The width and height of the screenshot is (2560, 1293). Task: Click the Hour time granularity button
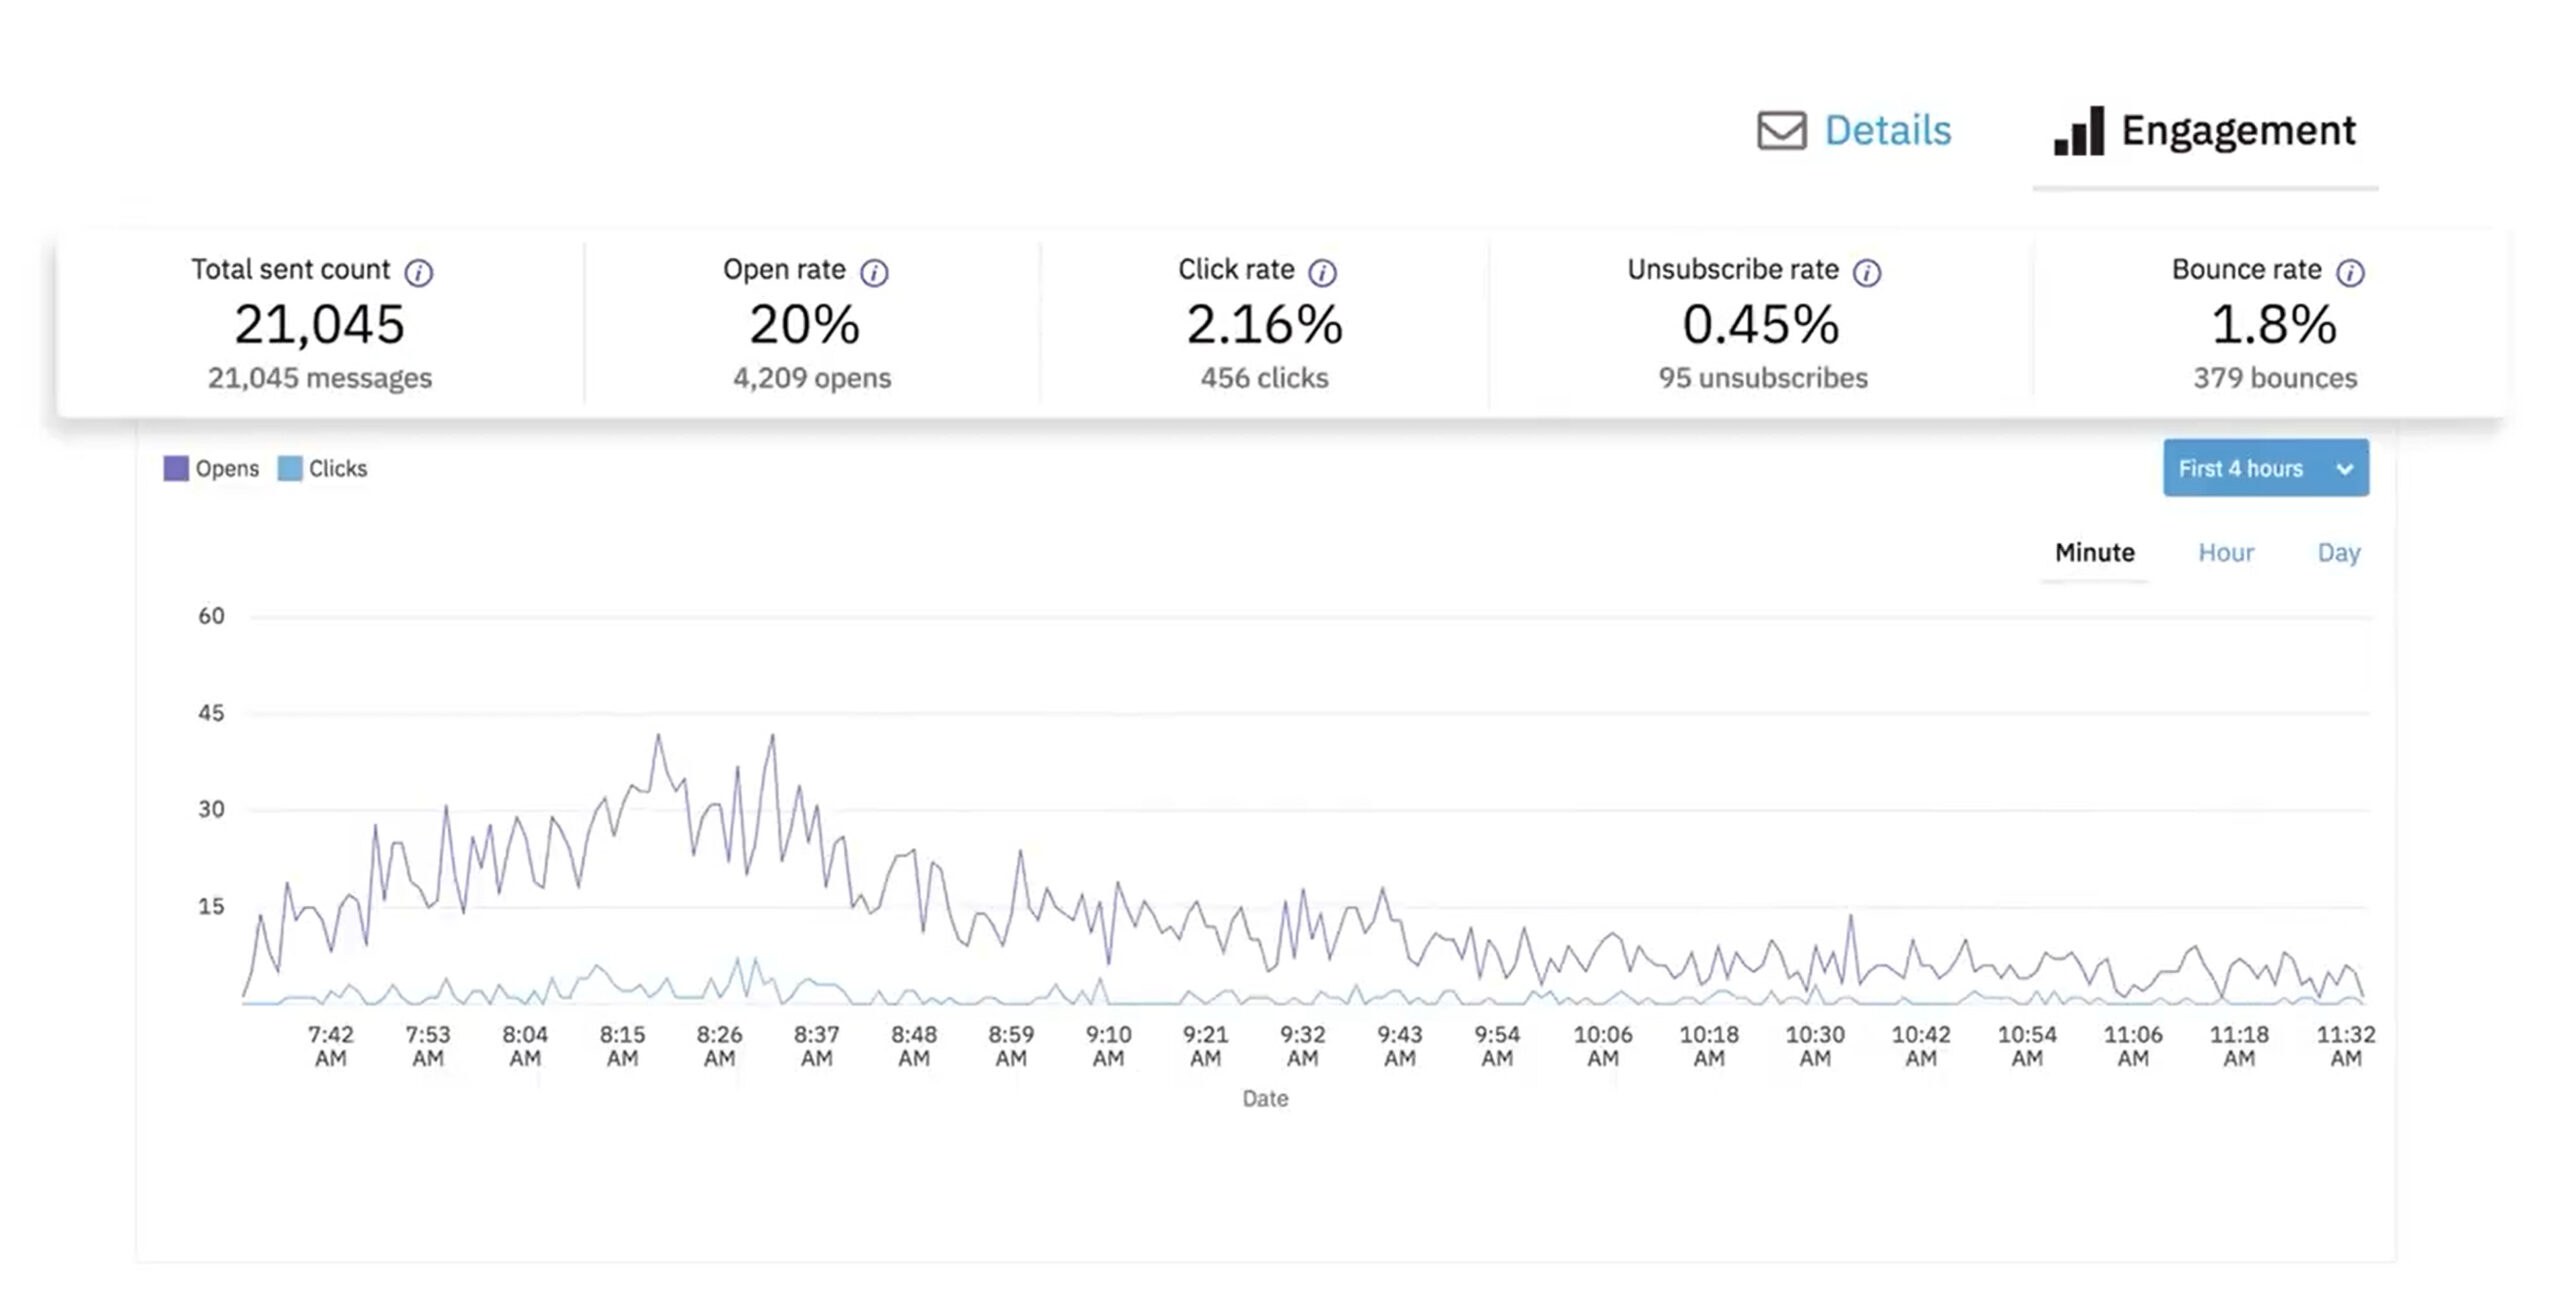pos(2227,552)
